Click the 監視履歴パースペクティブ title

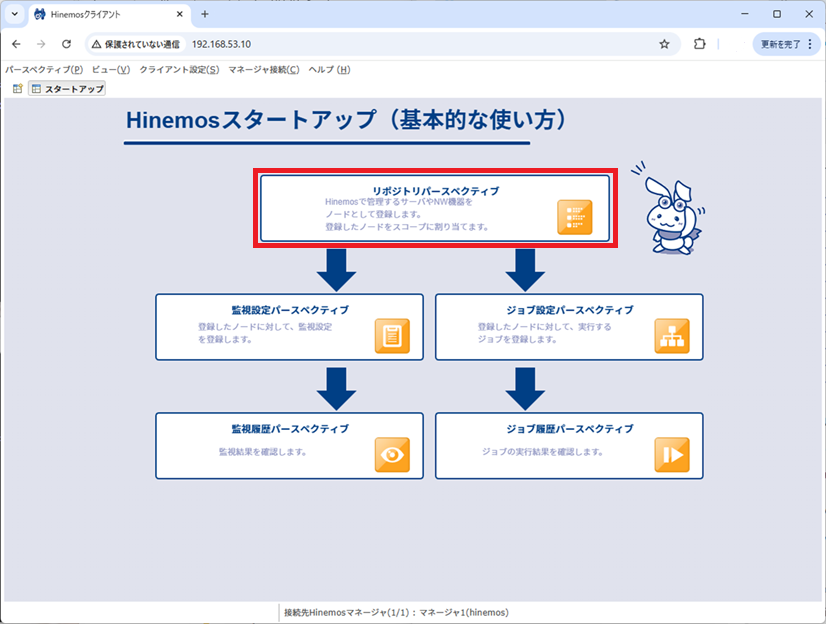coord(290,429)
